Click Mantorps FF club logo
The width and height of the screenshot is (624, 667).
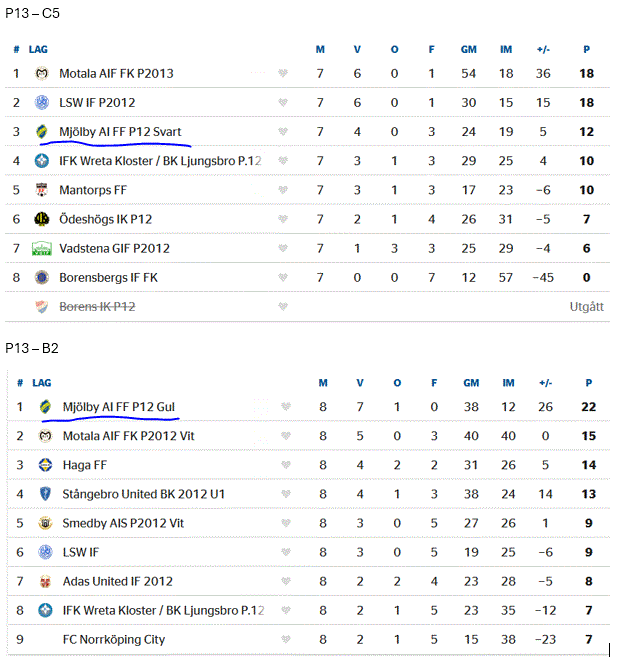(42, 190)
